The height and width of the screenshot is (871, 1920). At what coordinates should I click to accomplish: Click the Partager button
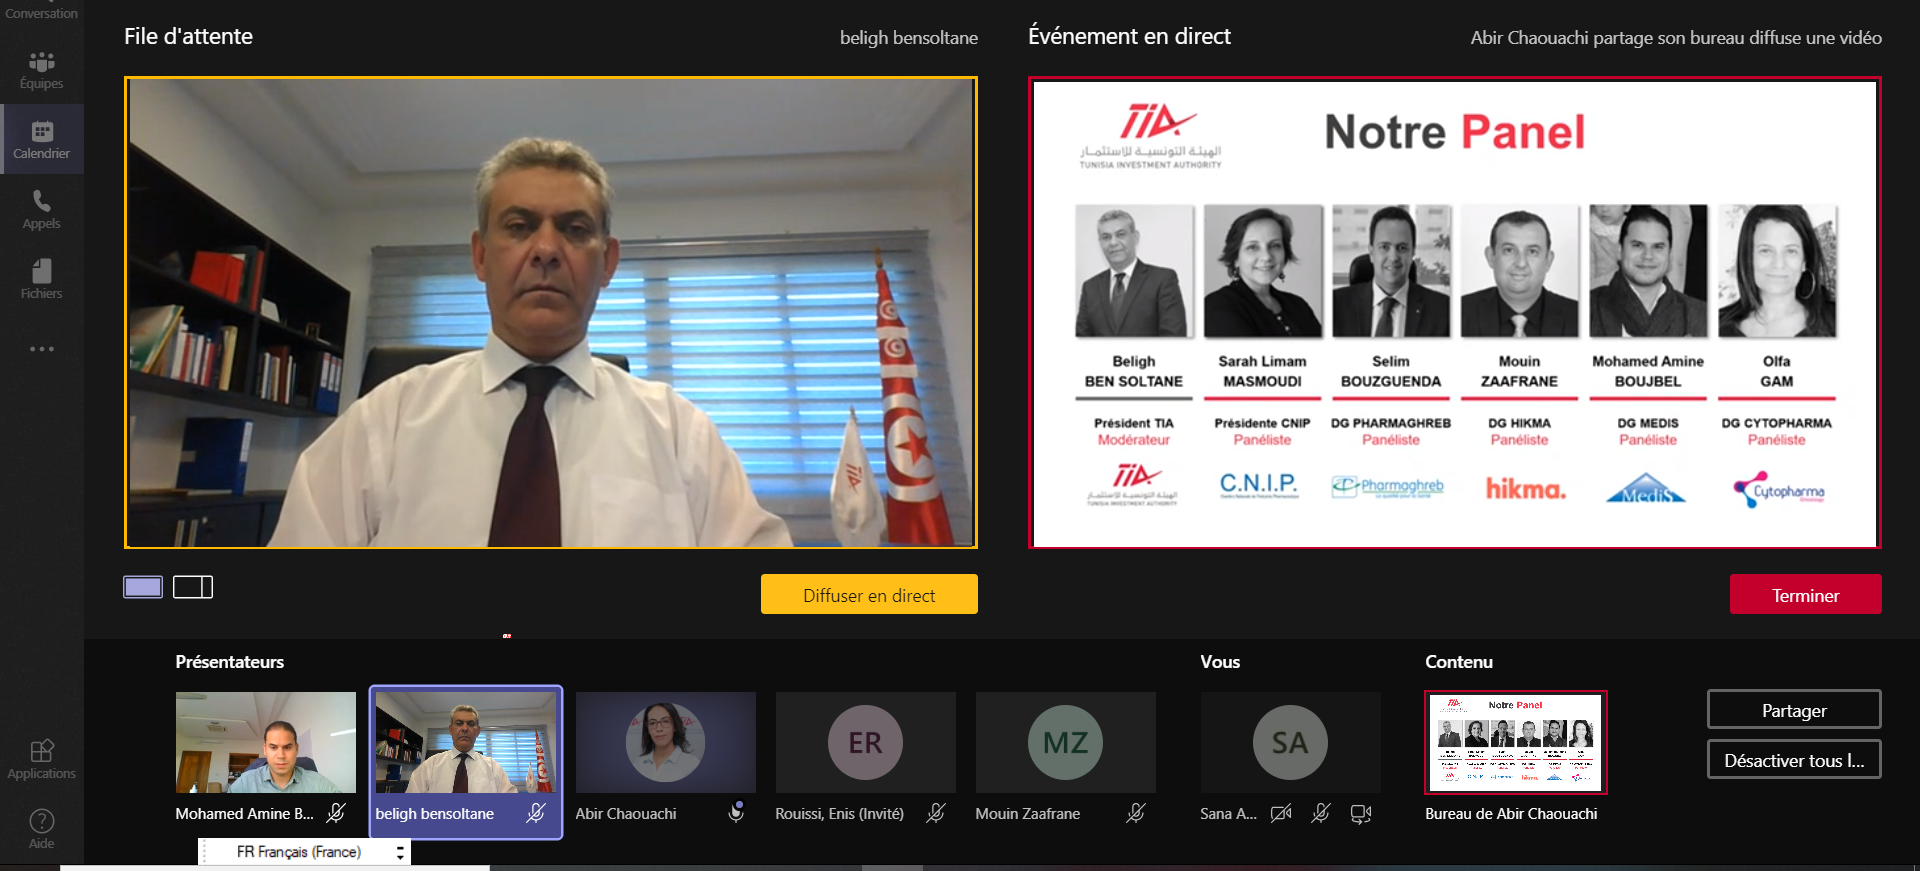[x=1794, y=710]
